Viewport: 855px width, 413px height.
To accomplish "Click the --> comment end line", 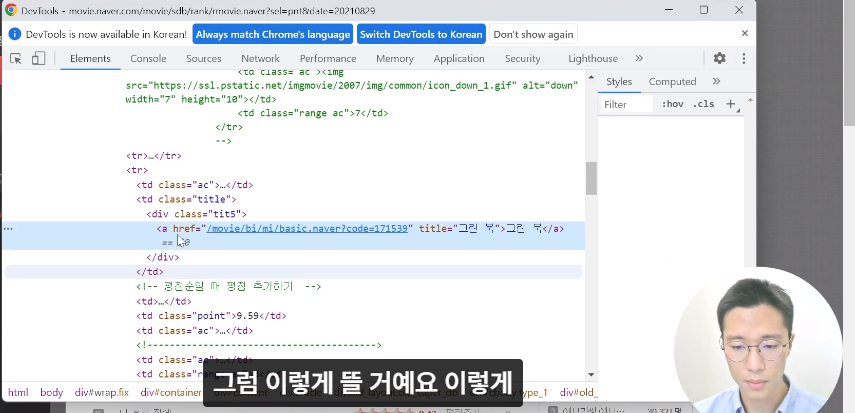I will 224,141.
